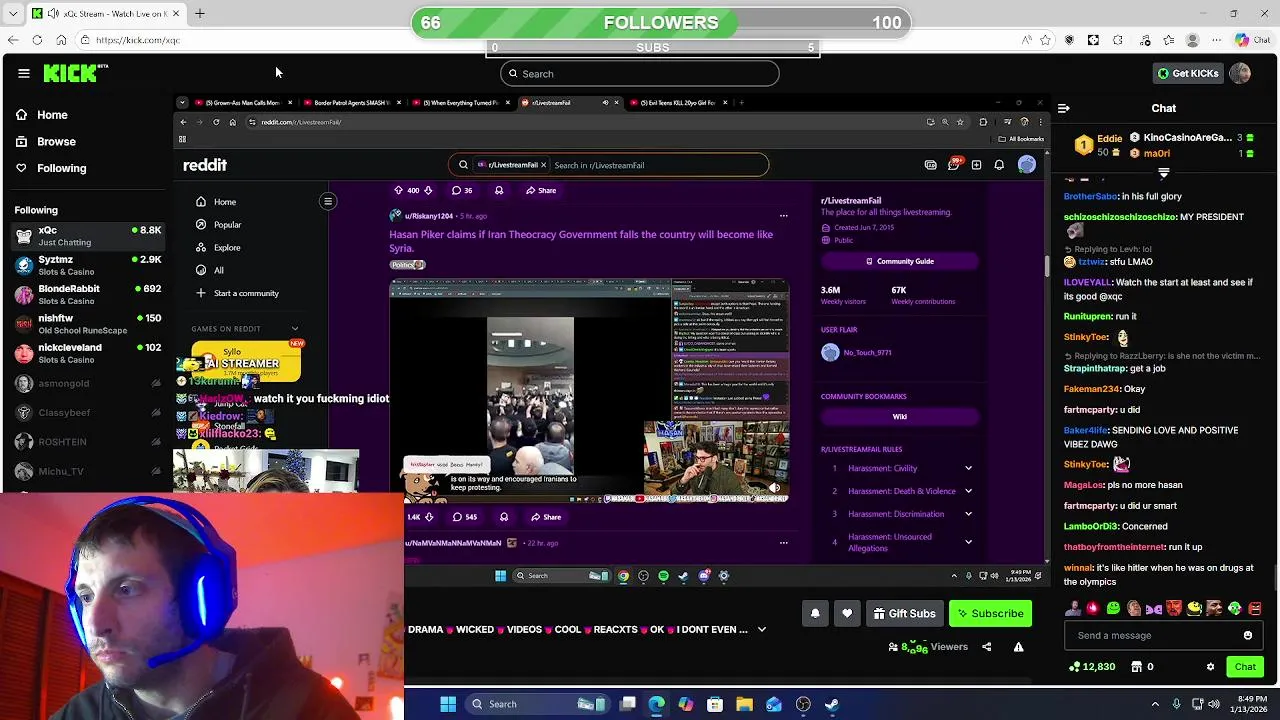Open OBS Studio from taskbar

click(x=803, y=704)
